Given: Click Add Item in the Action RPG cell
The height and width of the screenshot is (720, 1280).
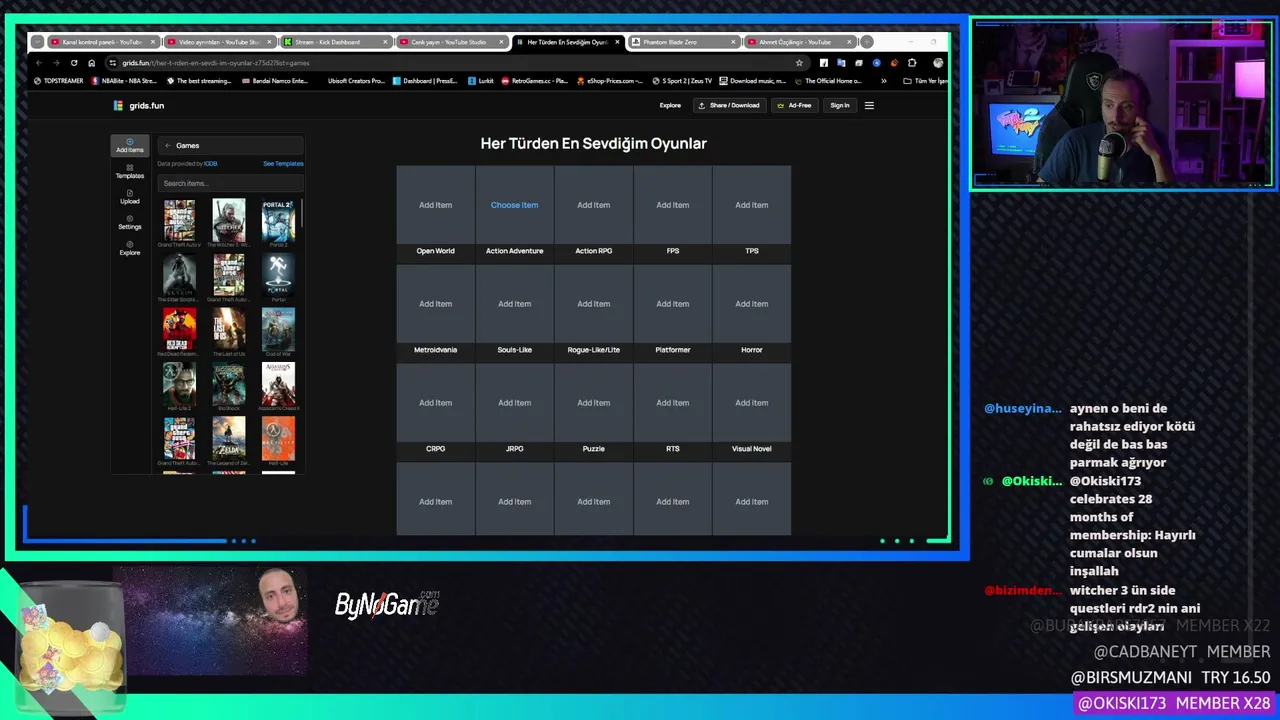Looking at the screenshot, I should [x=593, y=205].
